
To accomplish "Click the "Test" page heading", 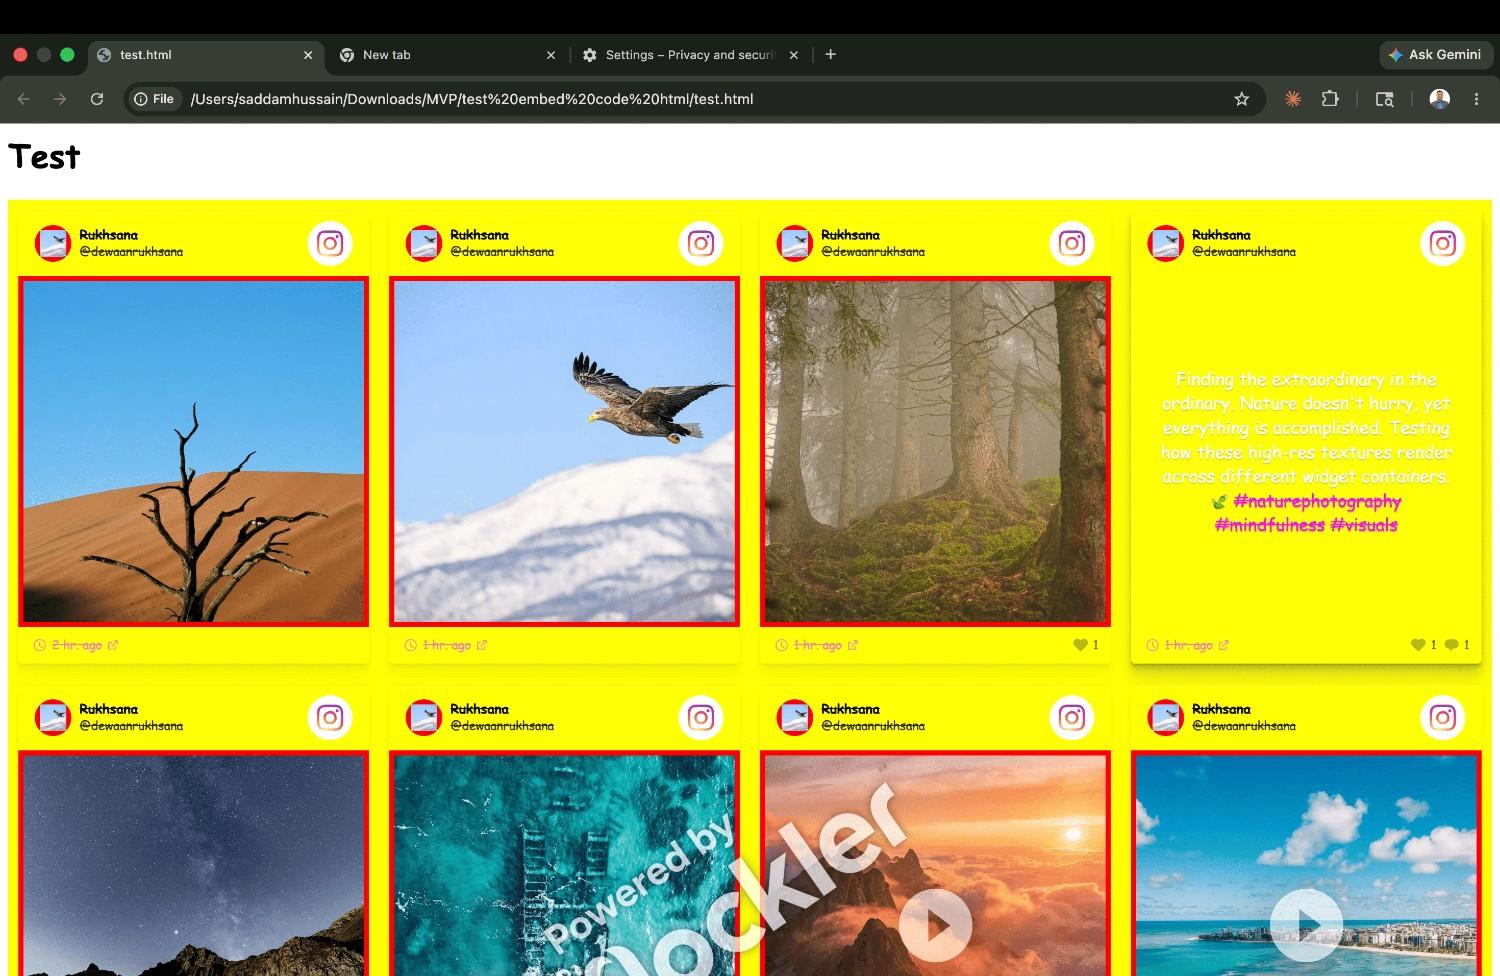I will pyautogui.click(x=44, y=157).
